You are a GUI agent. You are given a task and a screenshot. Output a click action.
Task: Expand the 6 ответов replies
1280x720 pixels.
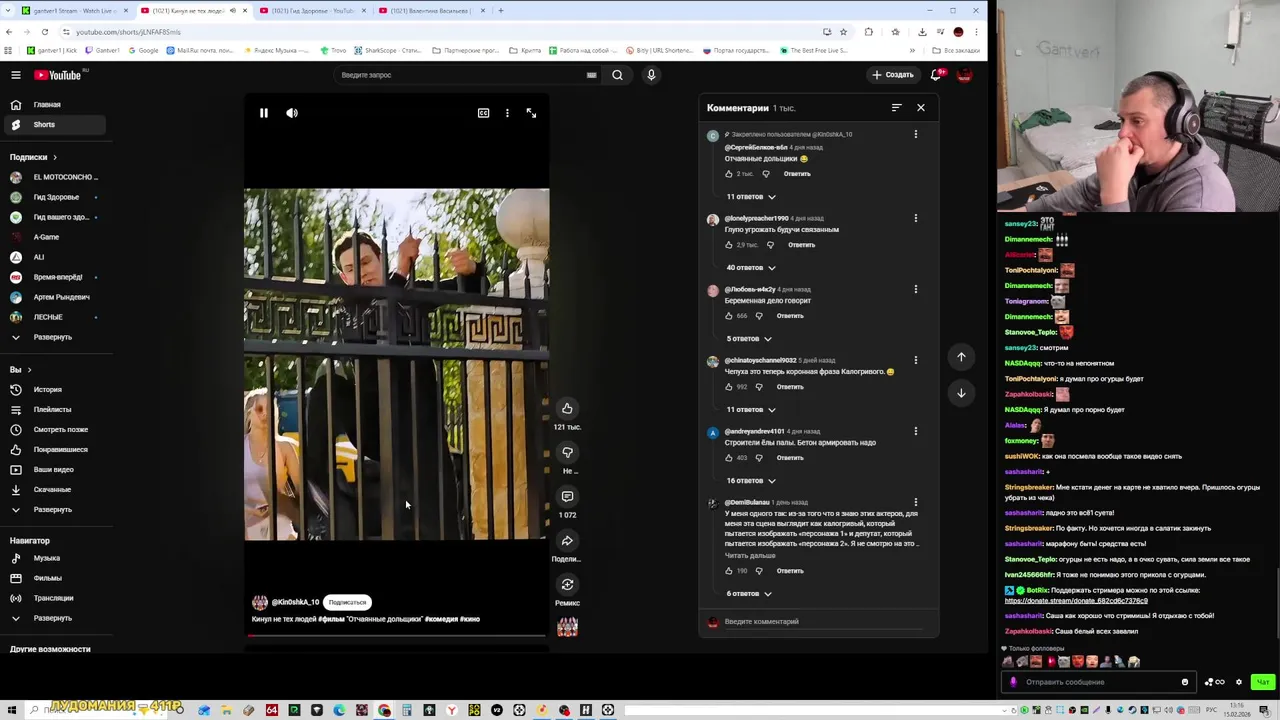pyautogui.click(x=749, y=594)
